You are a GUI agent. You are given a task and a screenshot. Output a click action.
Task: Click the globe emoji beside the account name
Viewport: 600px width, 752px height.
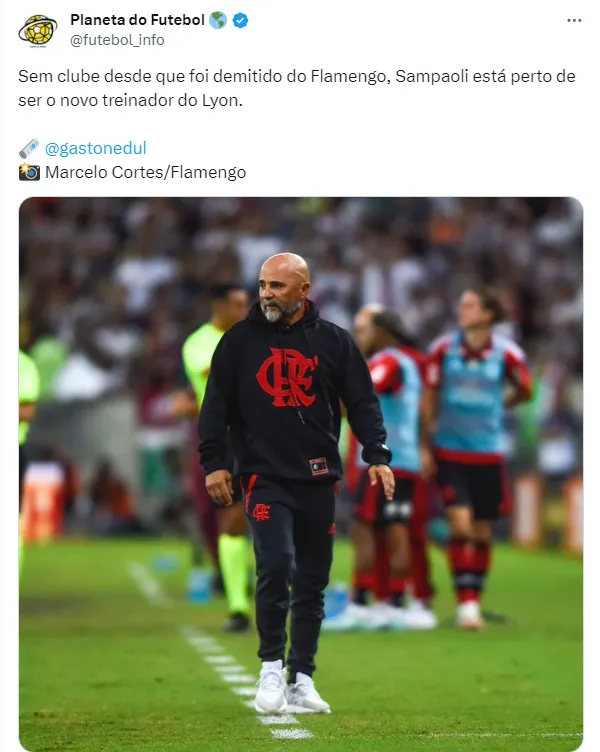tap(218, 20)
